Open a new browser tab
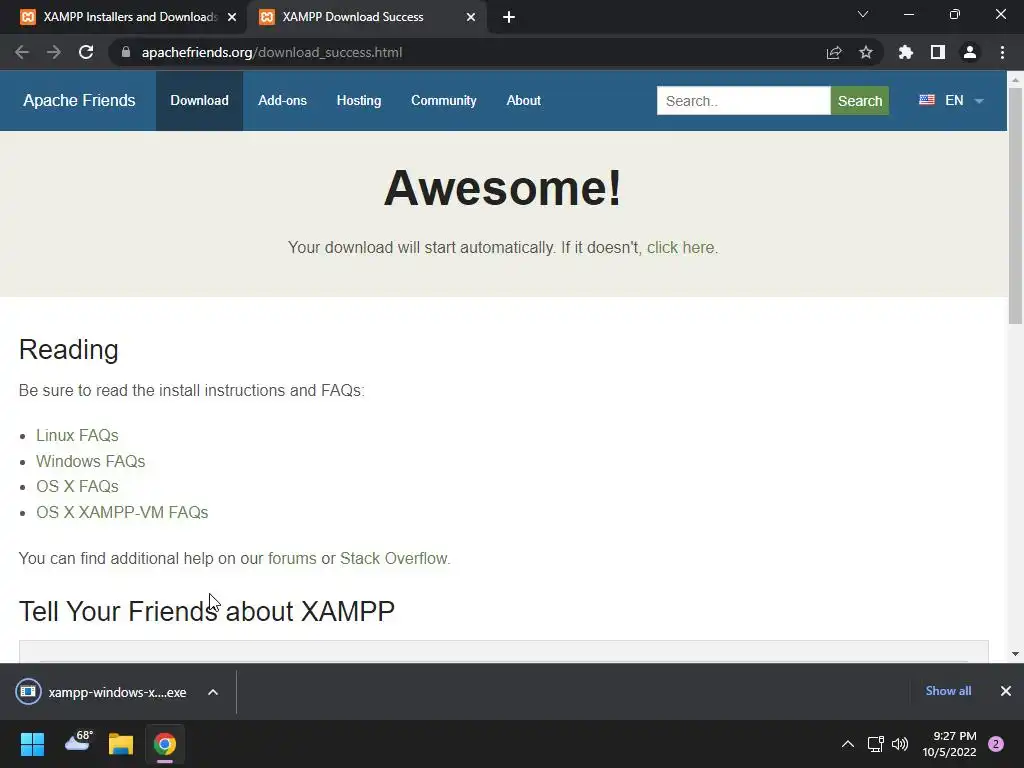Viewport: 1024px width, 768px height. click(509, 17)
